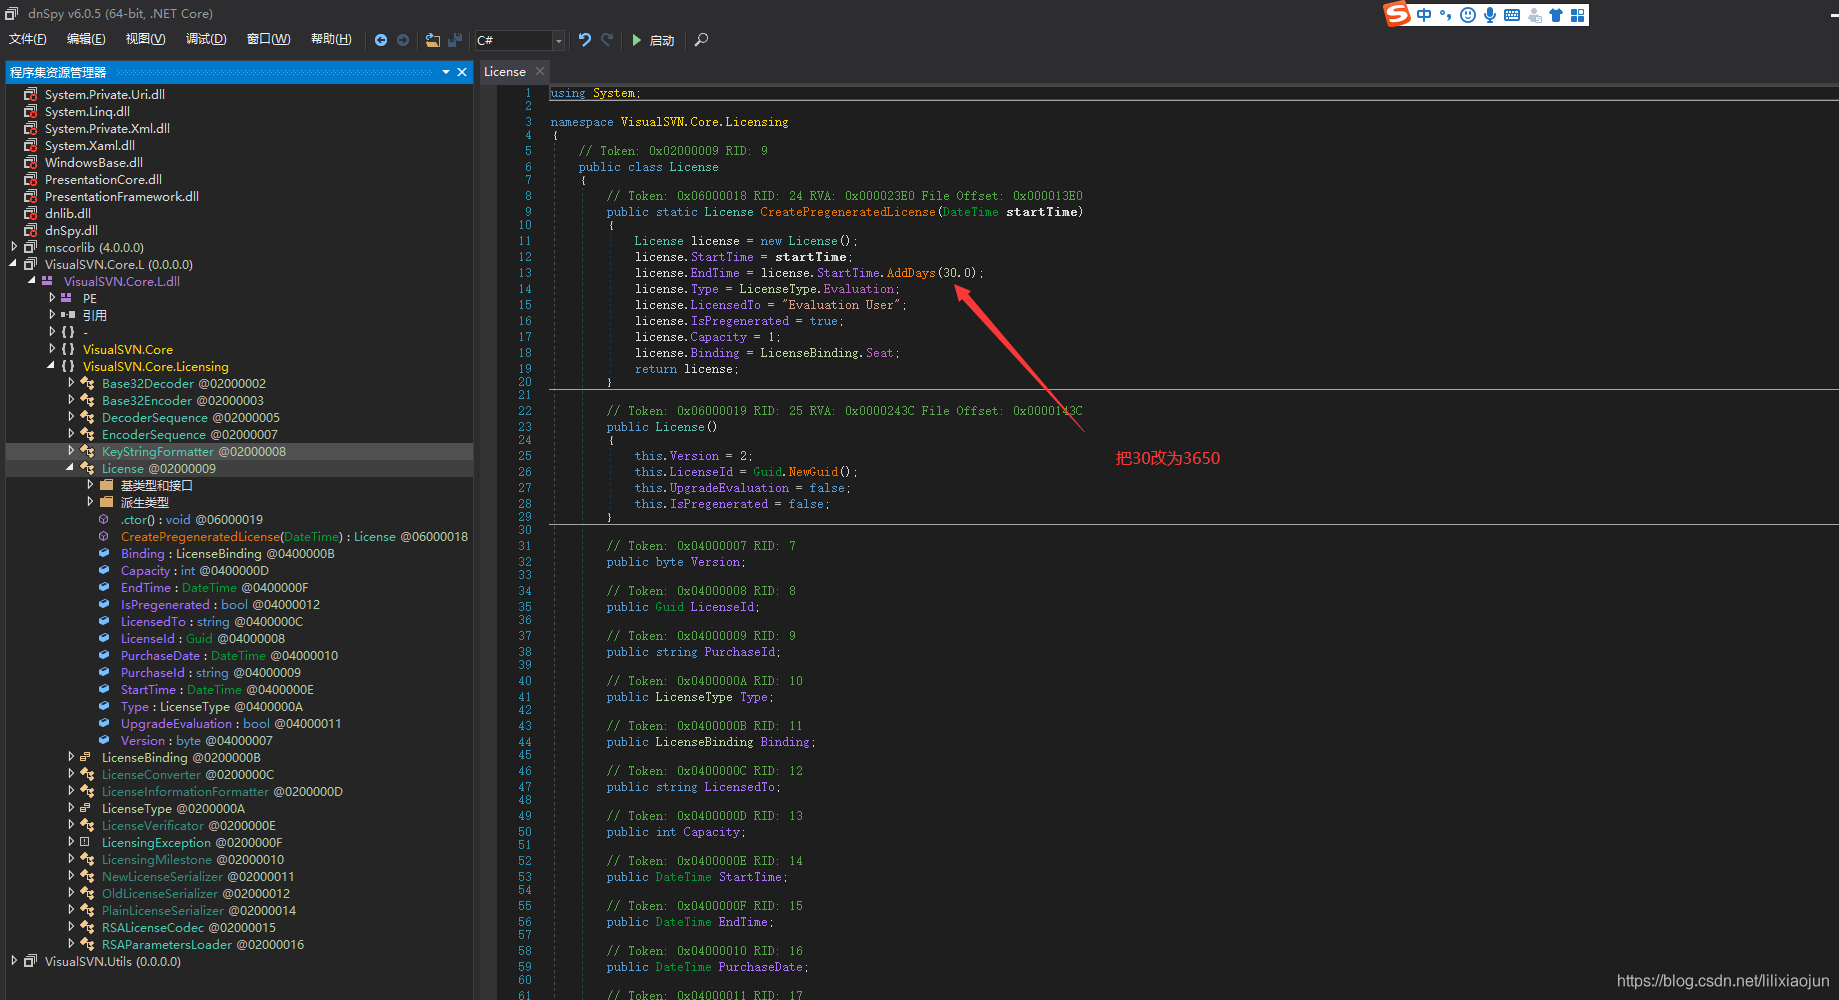Click the Sogou voice input microphone icon
The height and width of the screenshot is (1000, 1839).
tap(1490, 15)
